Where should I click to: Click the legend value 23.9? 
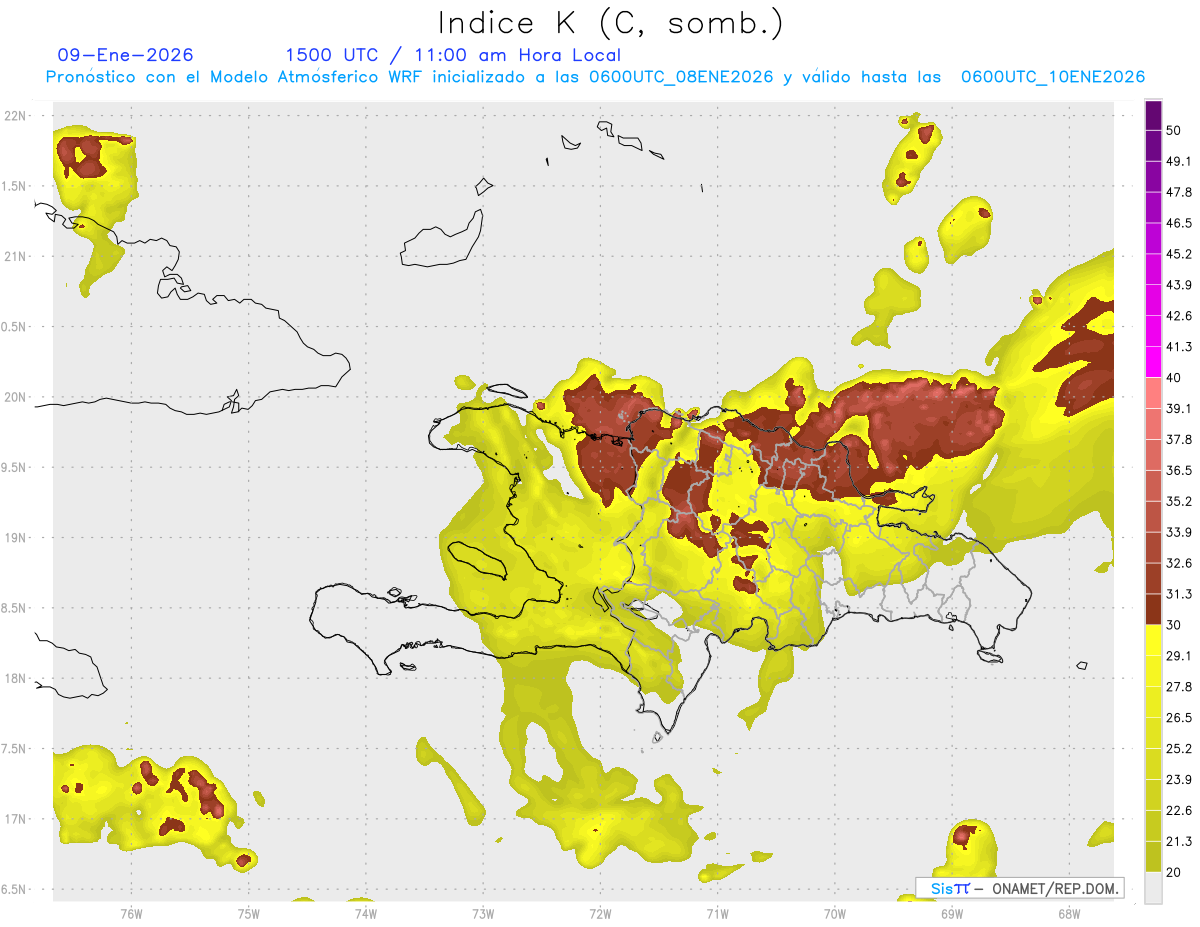pos(1179,780)
